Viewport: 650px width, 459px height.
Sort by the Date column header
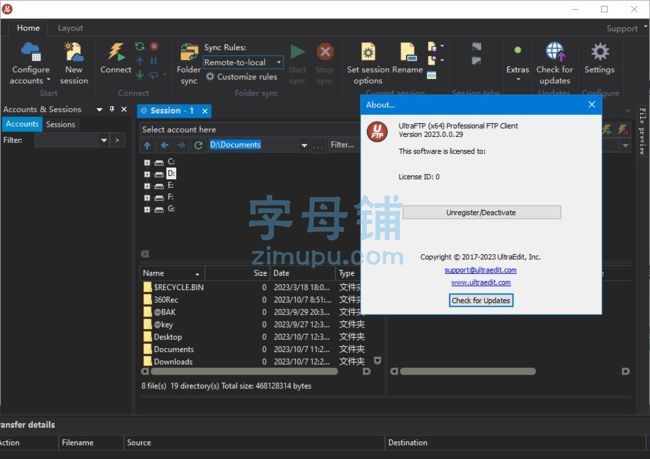click(303, 273)
